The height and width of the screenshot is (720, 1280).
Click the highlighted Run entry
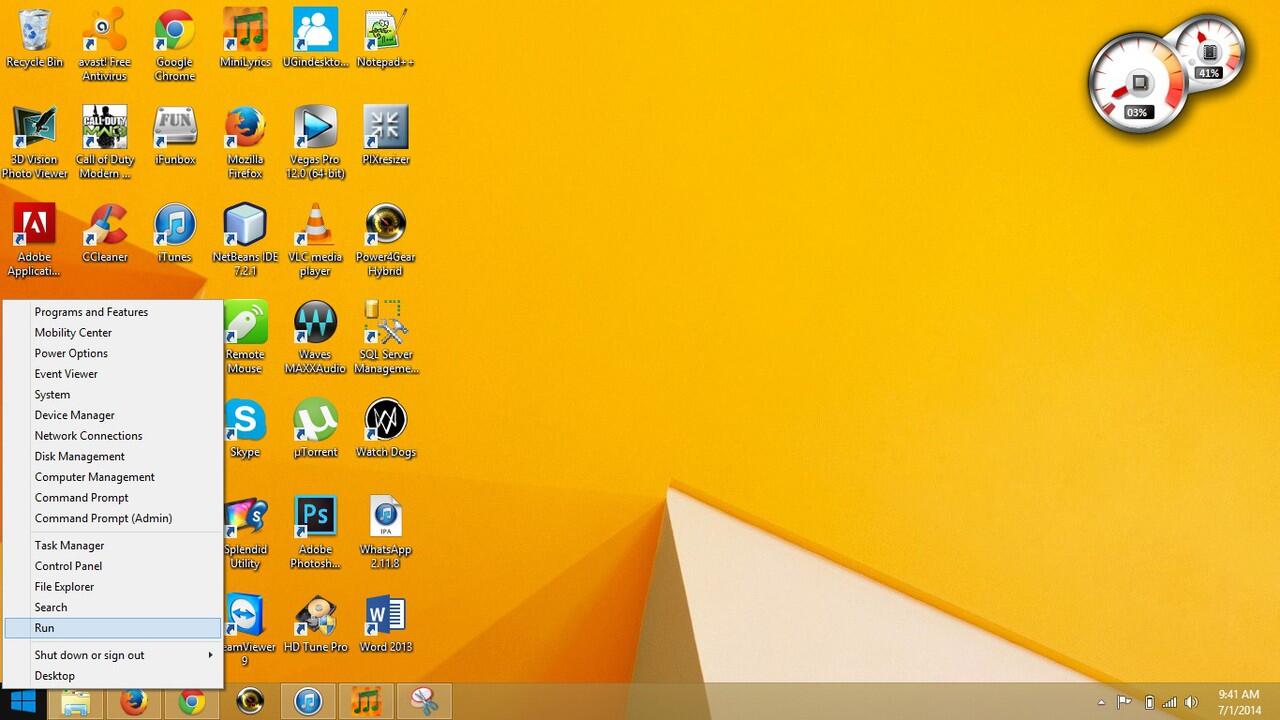click(113, 628)
